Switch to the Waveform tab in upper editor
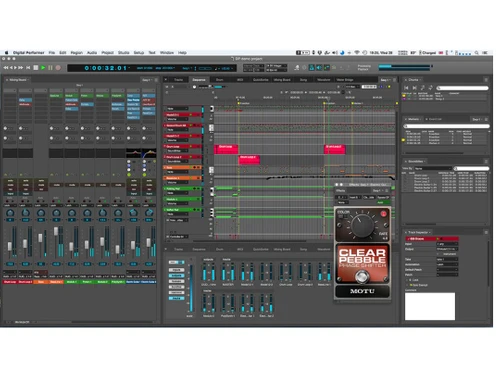The height and width of the screenshot is (375, 500). [323, 80]
